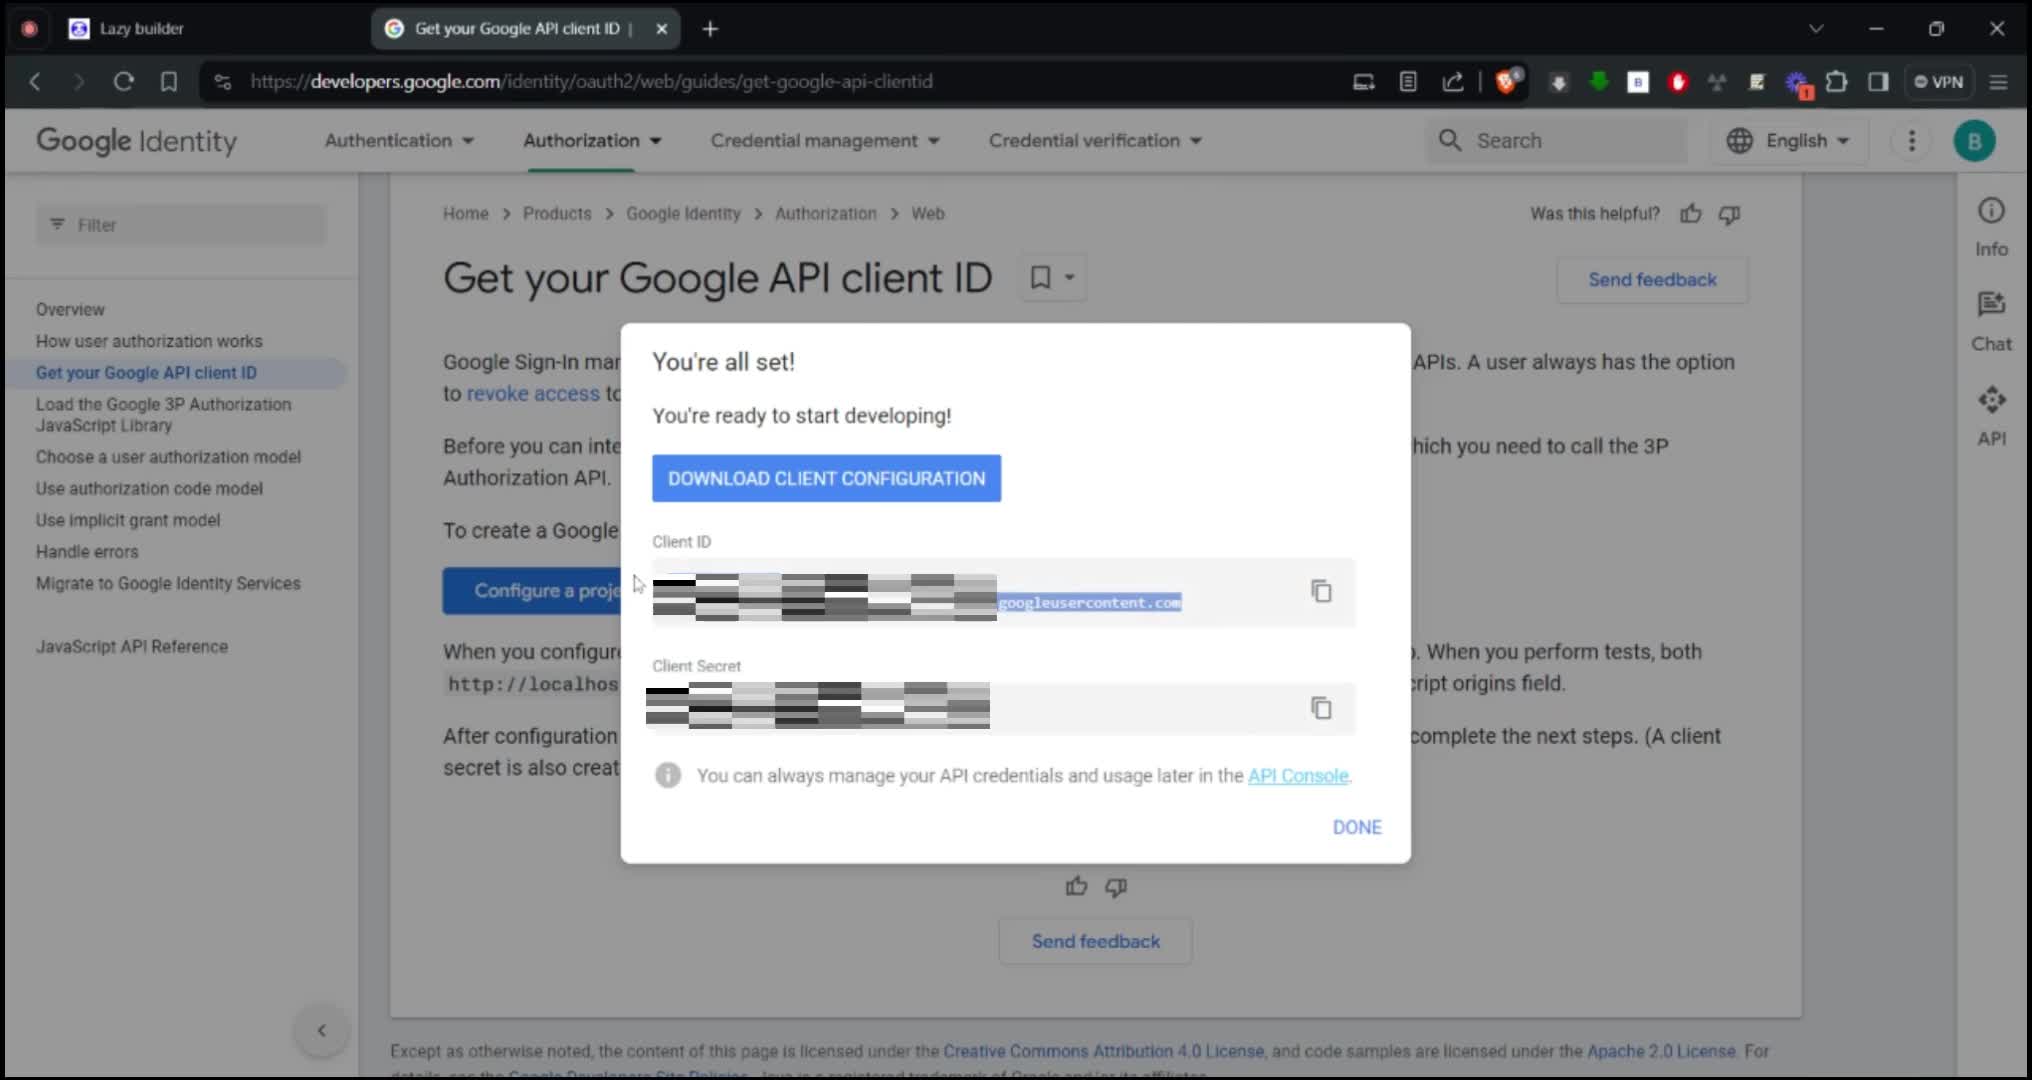Copy the Client Secret to clipboard

pyautogui.click(x=1321, y=708)
